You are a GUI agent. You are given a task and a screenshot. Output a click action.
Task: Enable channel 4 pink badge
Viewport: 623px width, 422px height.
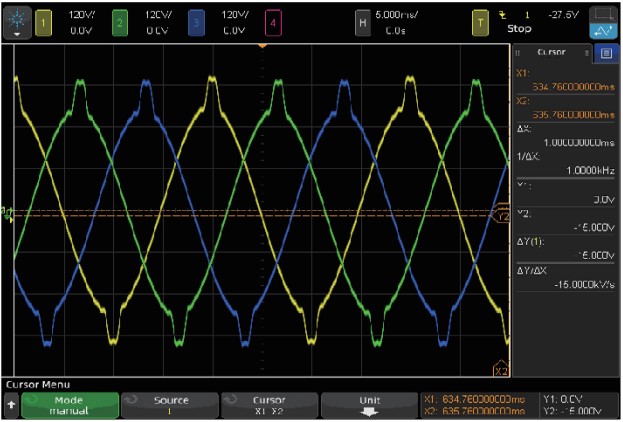coord(274,20)
